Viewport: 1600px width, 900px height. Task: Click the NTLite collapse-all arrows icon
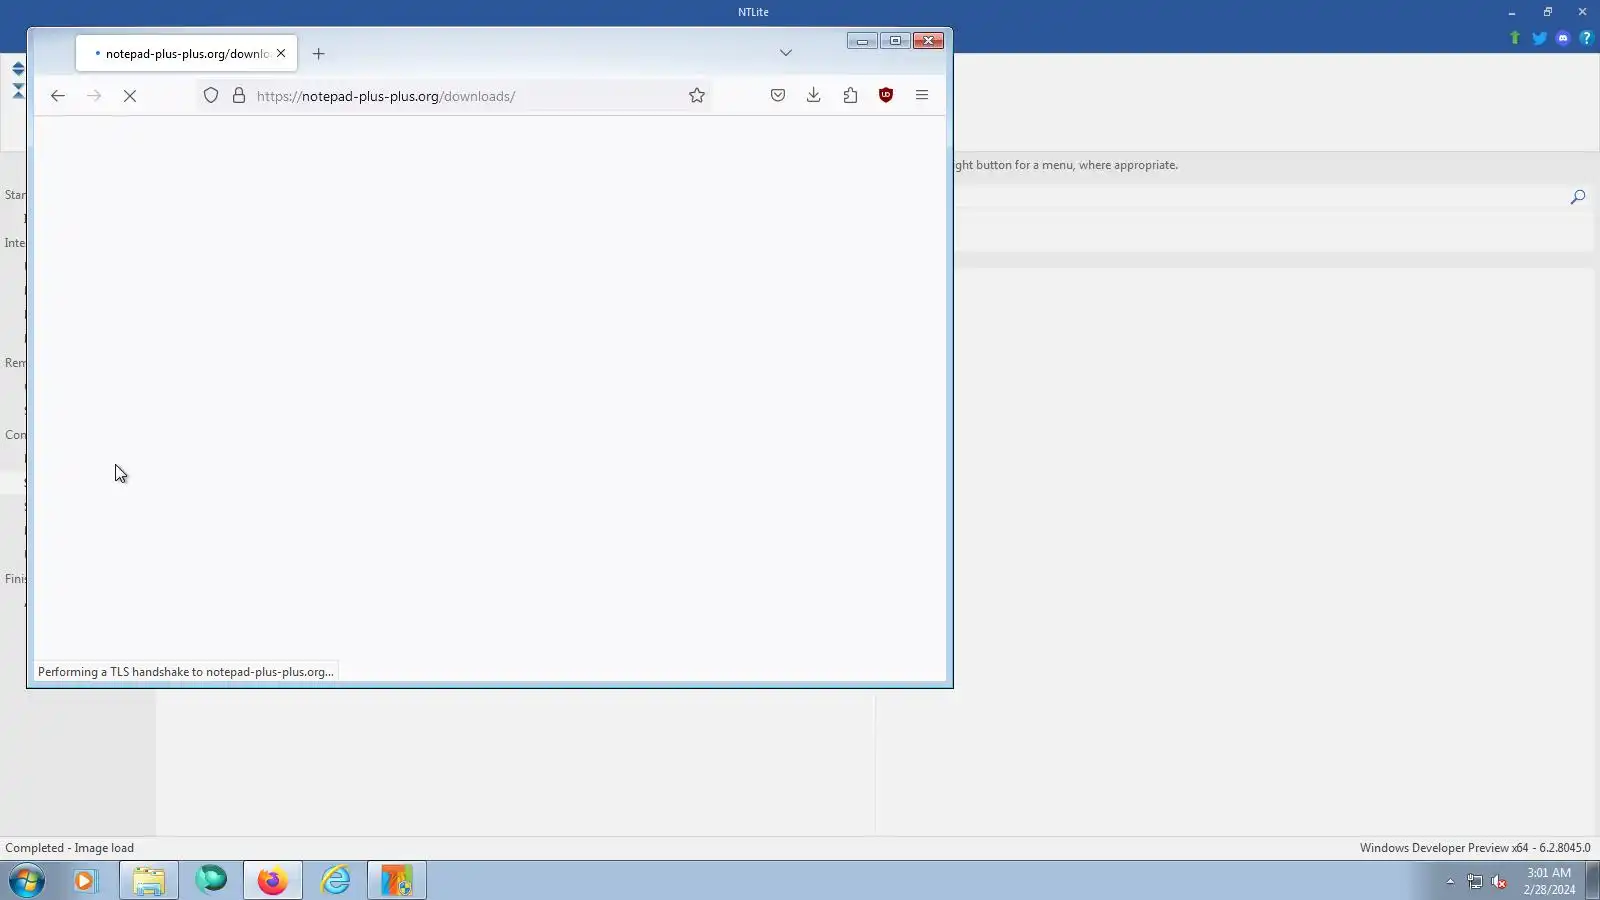pyautogui.click(x=18, y=91)
